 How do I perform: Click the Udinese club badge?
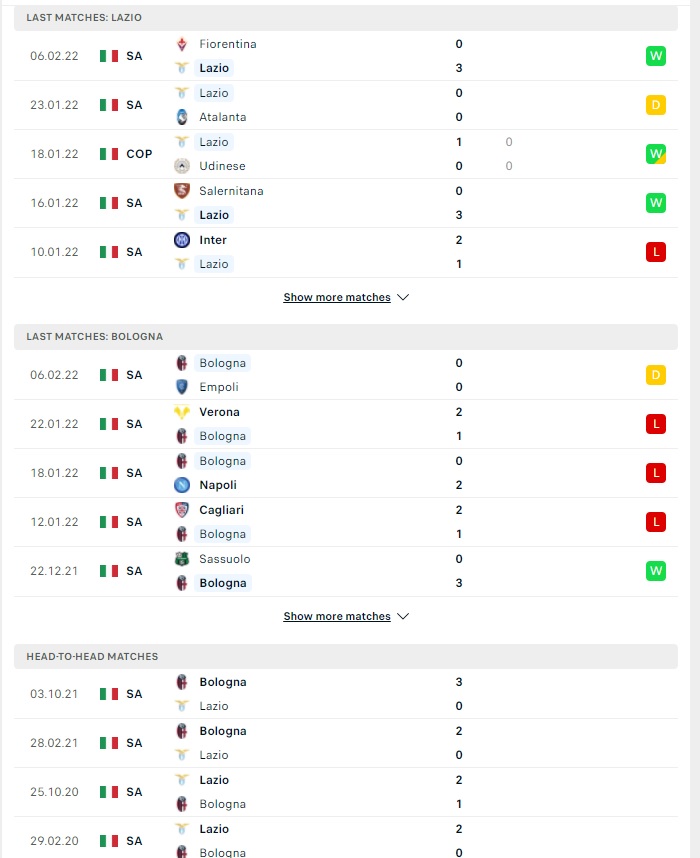tap(182, 166)
